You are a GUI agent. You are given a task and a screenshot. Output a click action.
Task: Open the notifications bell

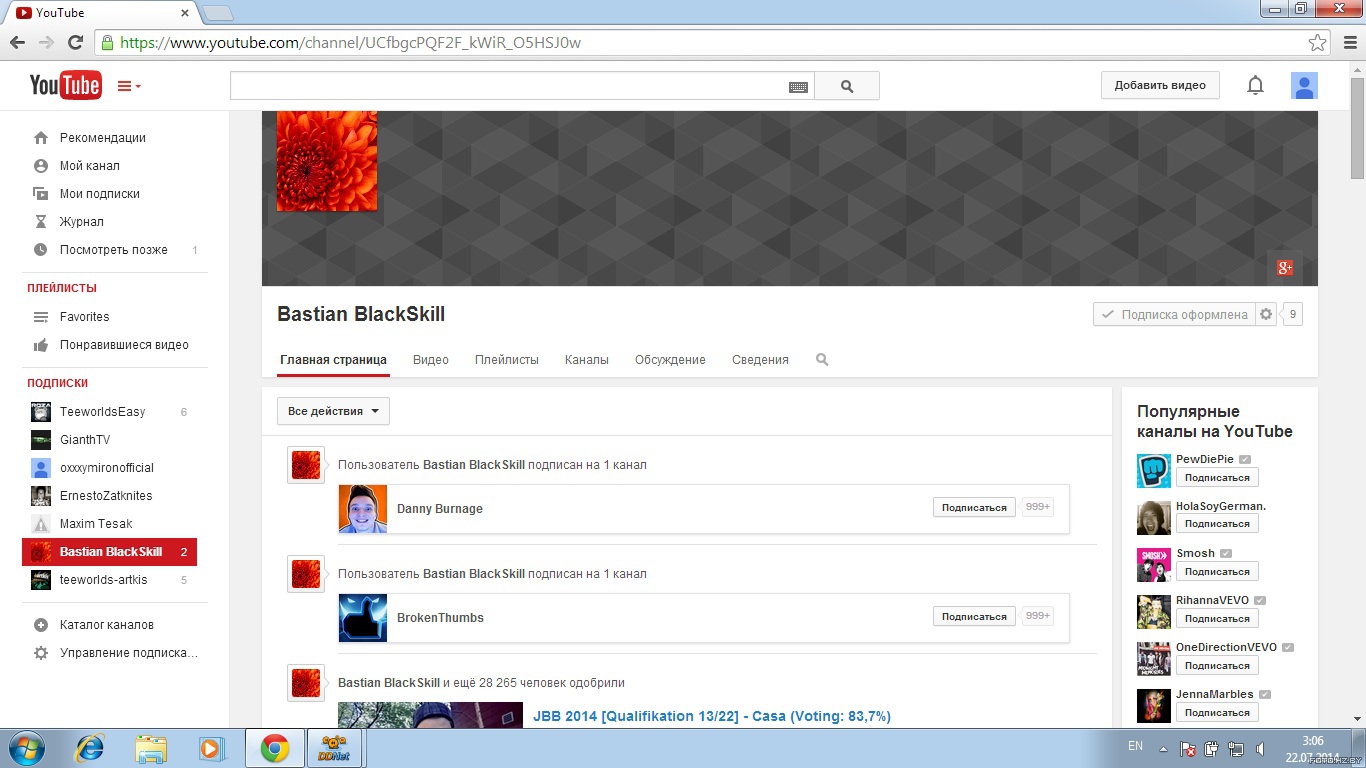click(1255, 86)
